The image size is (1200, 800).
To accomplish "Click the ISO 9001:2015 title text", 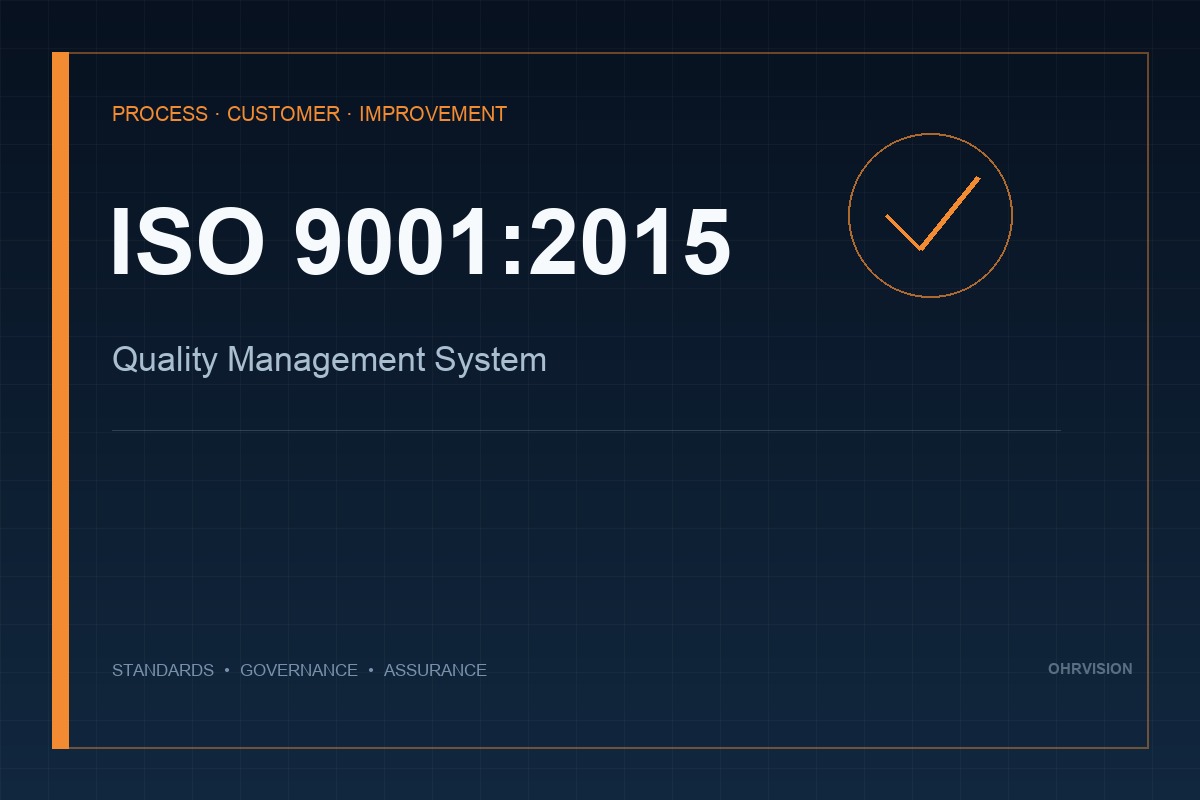I will click(420, 242).
